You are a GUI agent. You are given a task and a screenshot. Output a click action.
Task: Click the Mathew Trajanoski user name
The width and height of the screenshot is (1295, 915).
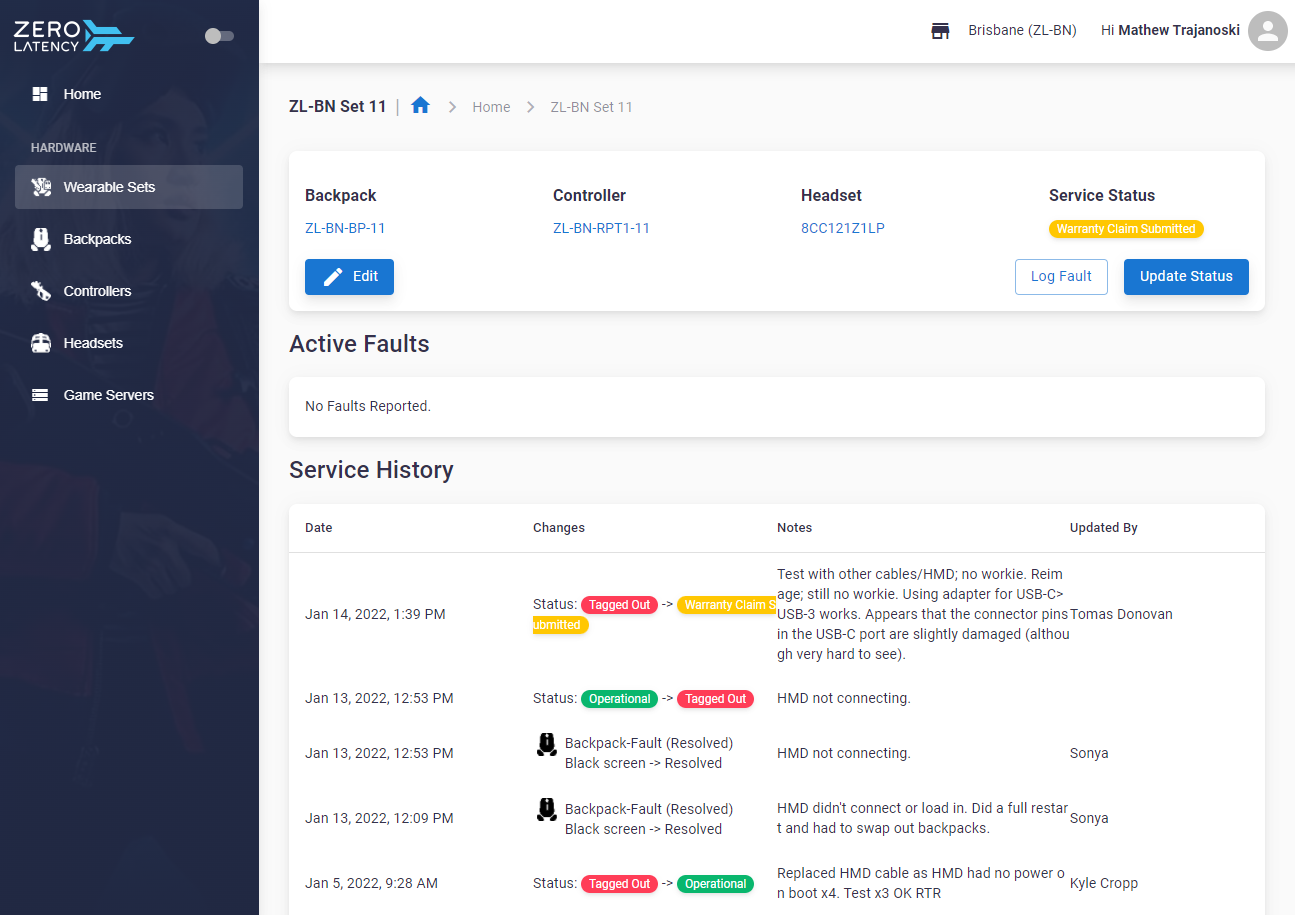tap(1179, 31)
